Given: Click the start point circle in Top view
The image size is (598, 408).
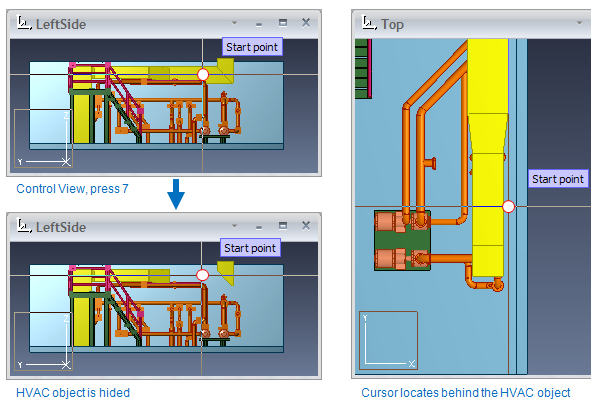Looking at the screenshot, I should pos(508,207).
